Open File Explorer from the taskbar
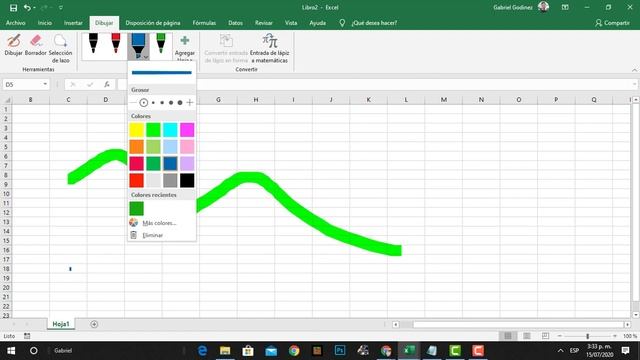Image resolution: width=640 pixels, height=360 pixels. (225, 351)
